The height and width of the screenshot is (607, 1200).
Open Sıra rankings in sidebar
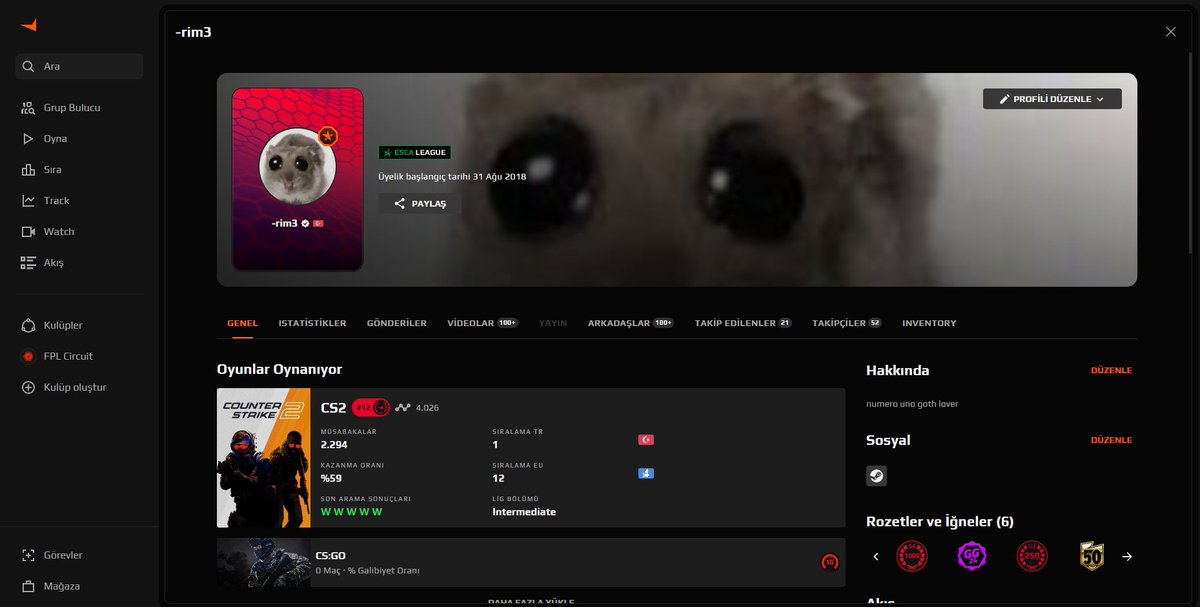(41, 170)
